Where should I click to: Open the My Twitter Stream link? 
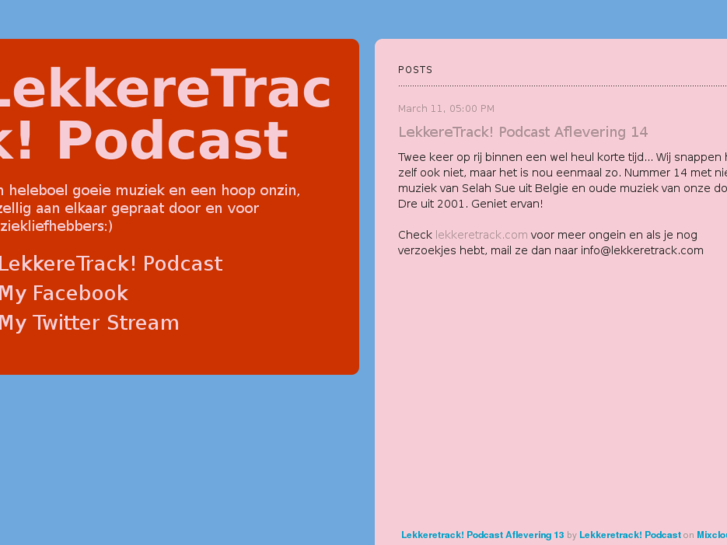(89, 323)
